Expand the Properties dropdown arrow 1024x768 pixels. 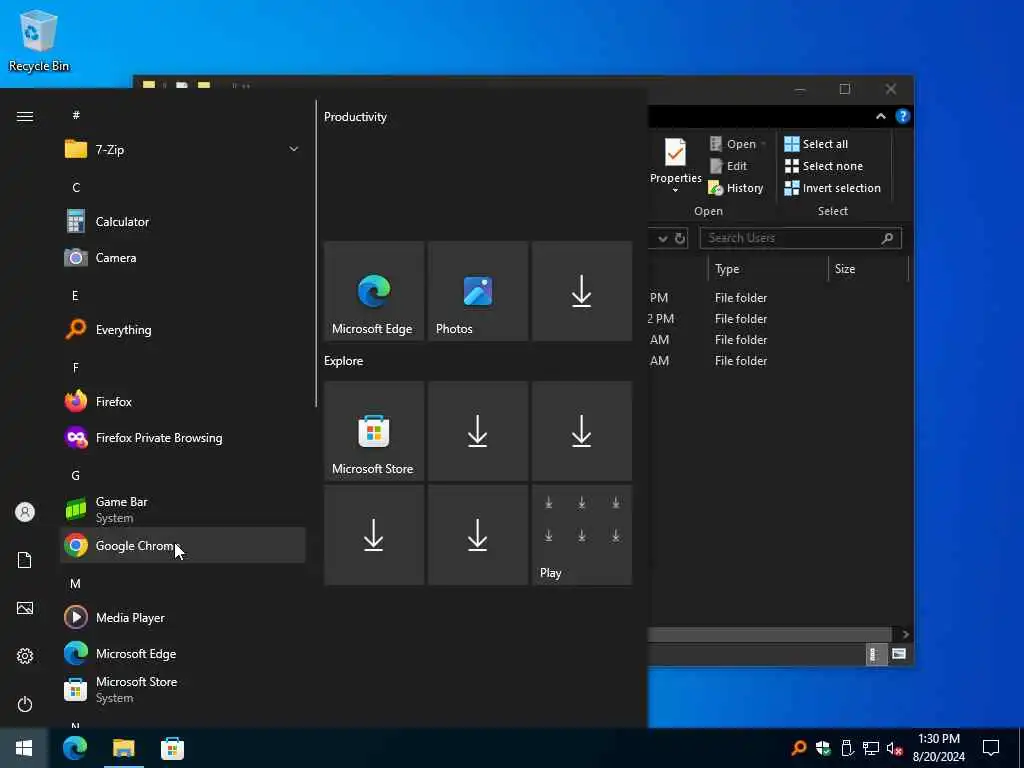click(x=675, y=190)
